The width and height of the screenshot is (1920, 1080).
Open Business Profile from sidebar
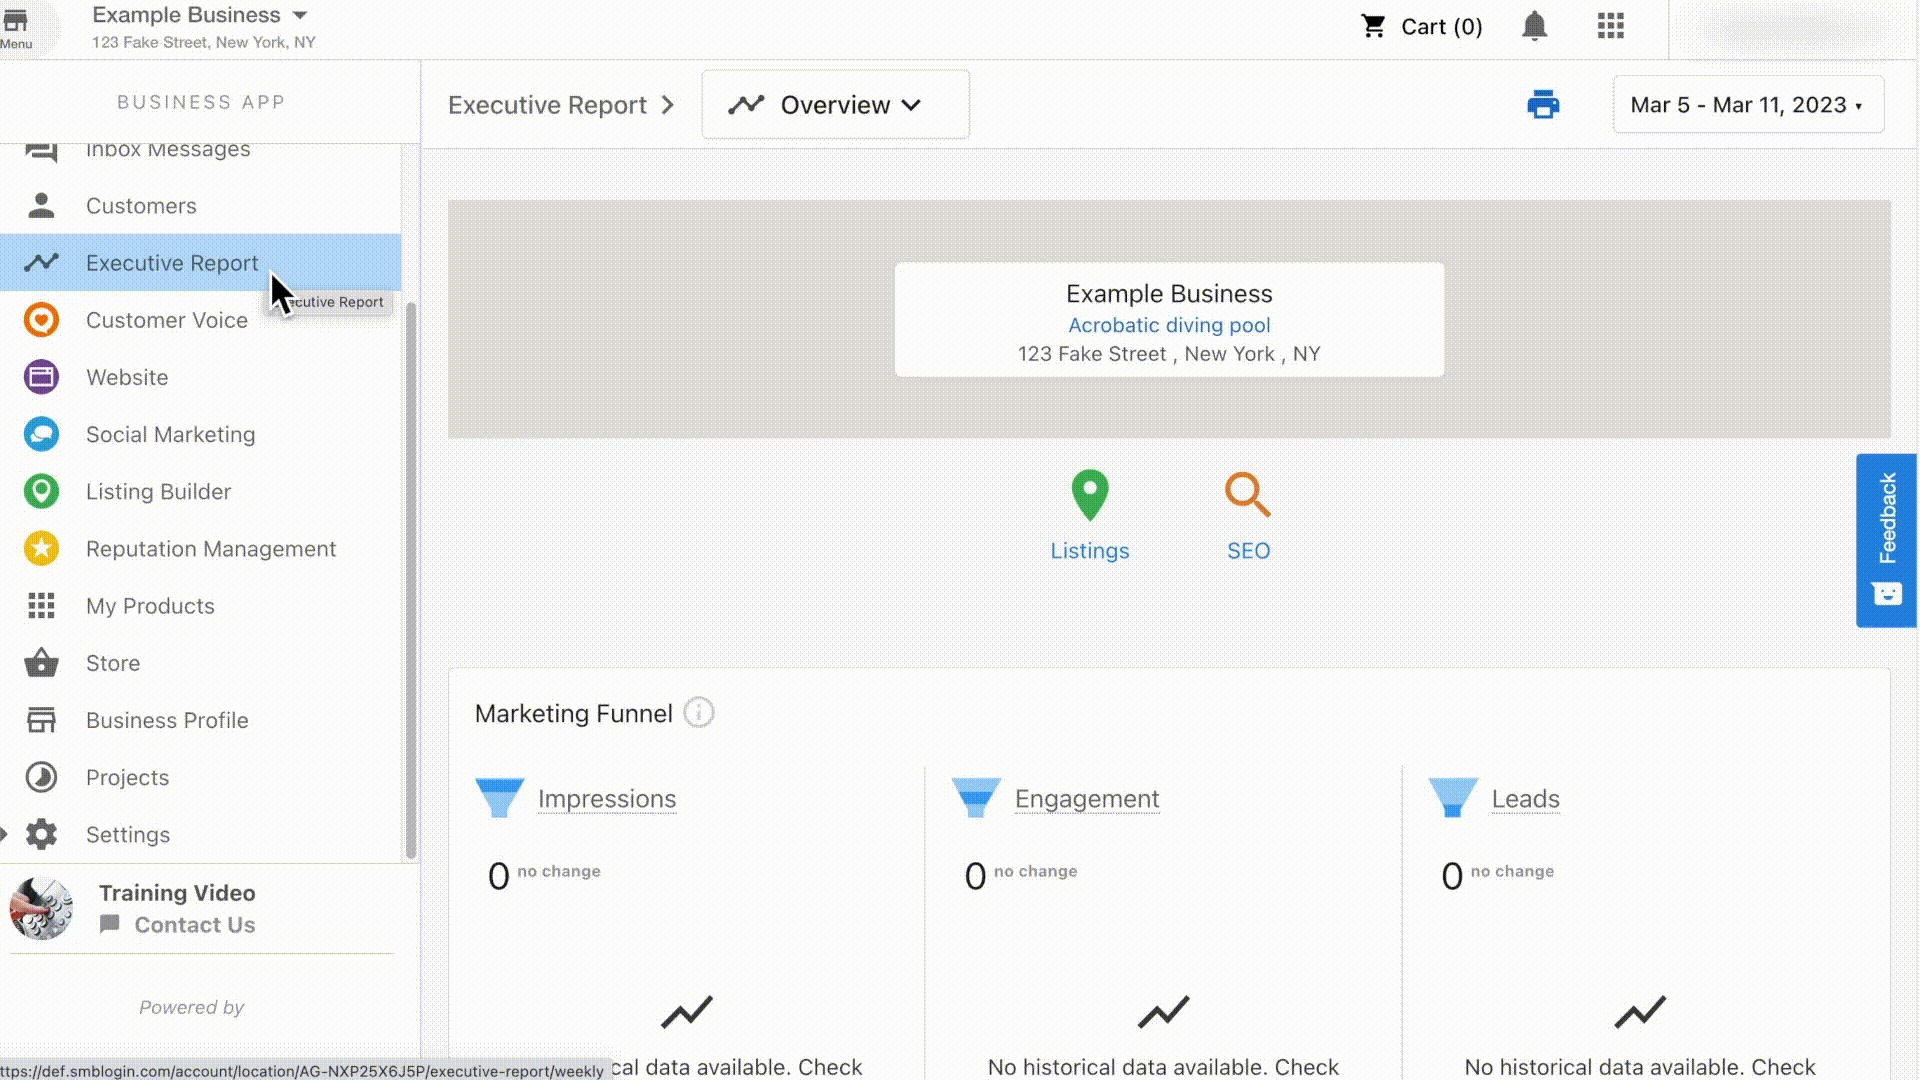click(x=166, y=721)
